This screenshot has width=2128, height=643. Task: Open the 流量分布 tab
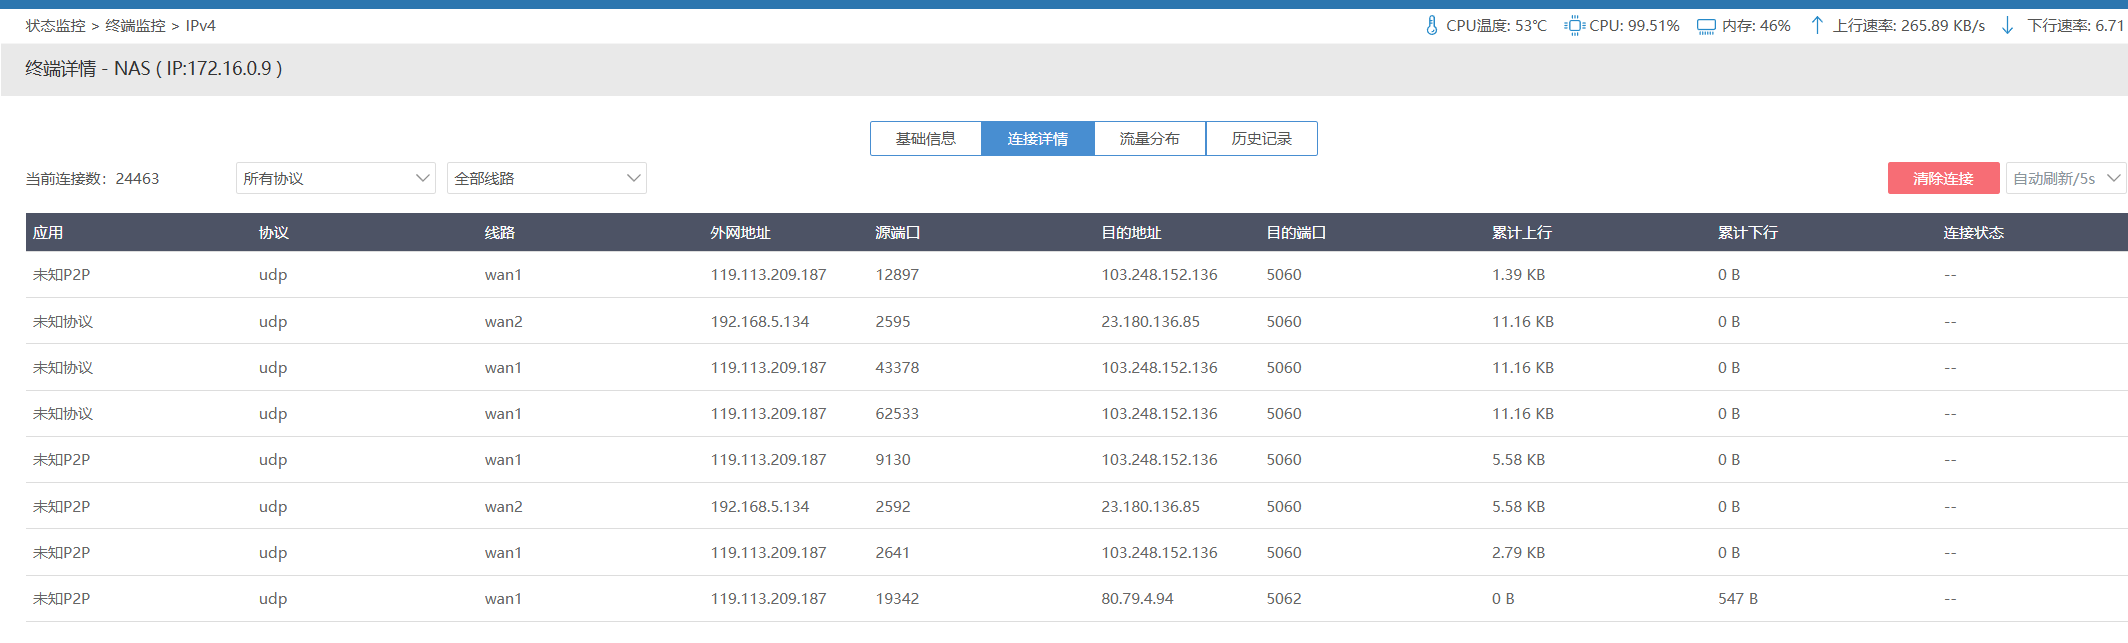1149,139
